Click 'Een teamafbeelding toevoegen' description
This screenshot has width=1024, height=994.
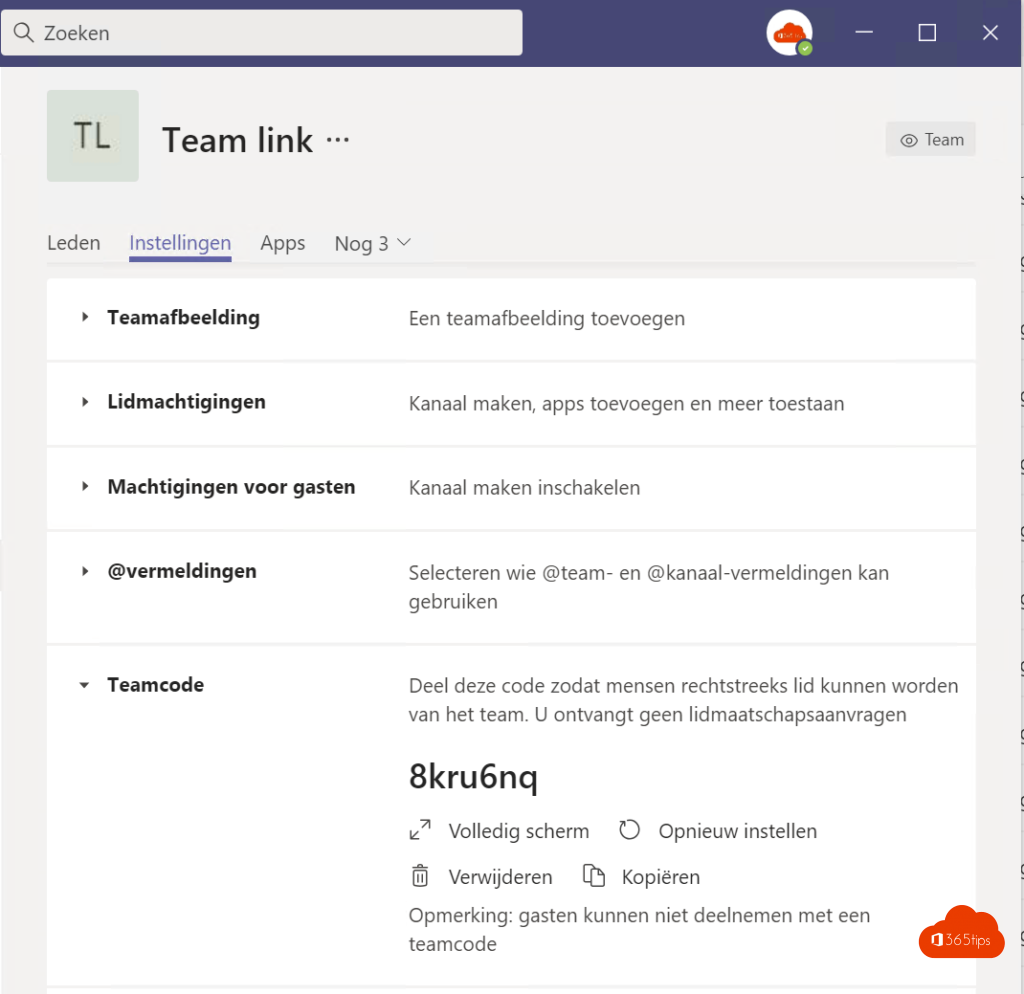[547, 319]
